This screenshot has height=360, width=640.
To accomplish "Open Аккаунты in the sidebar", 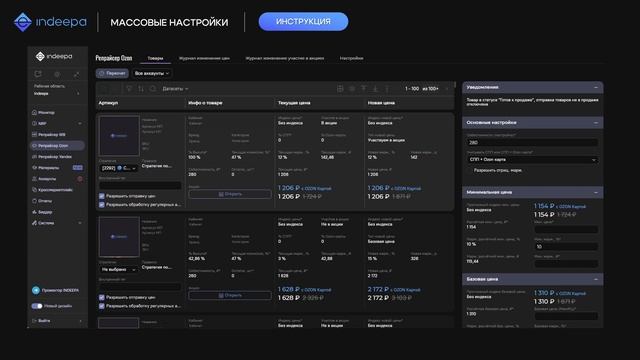I will [x=47, y=179].
